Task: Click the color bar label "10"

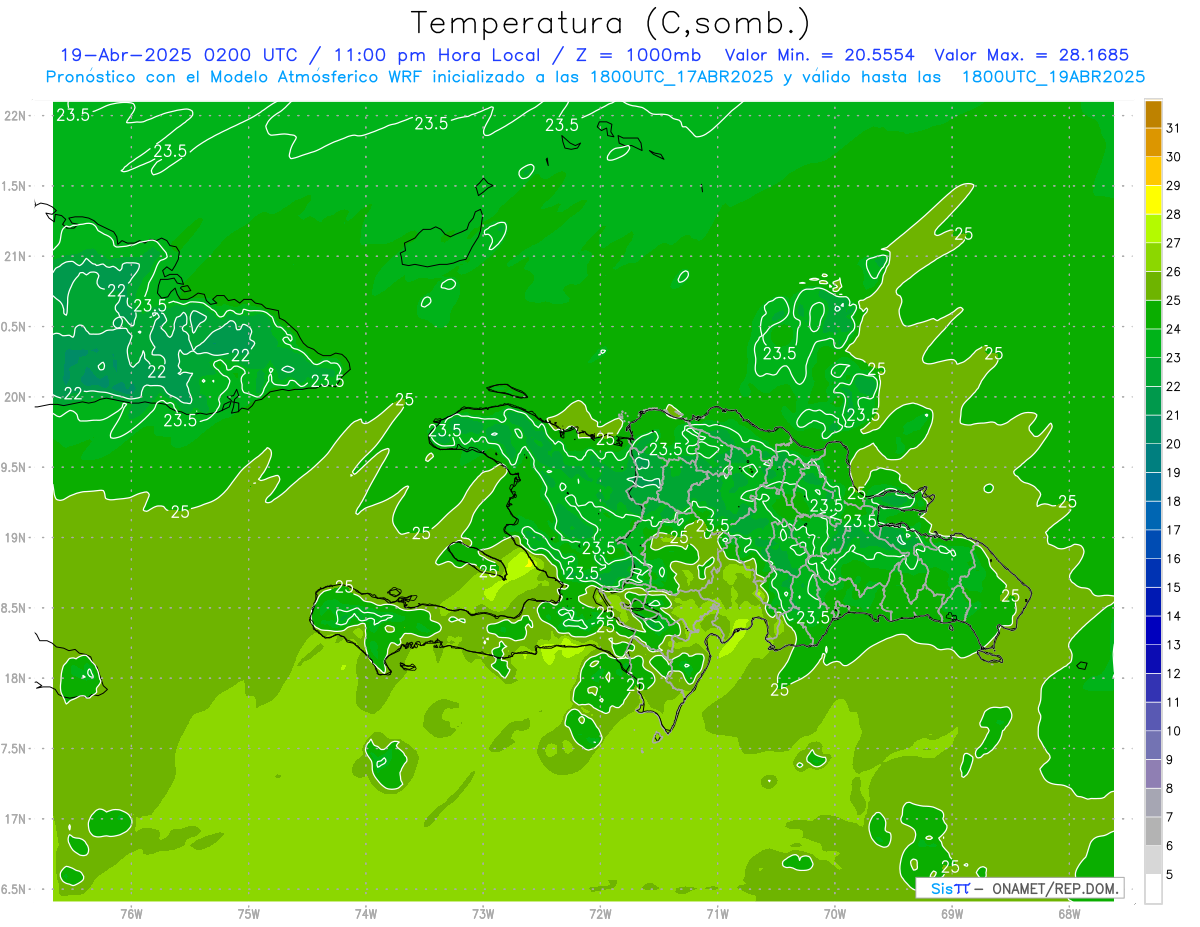Action: (1174, 731)
